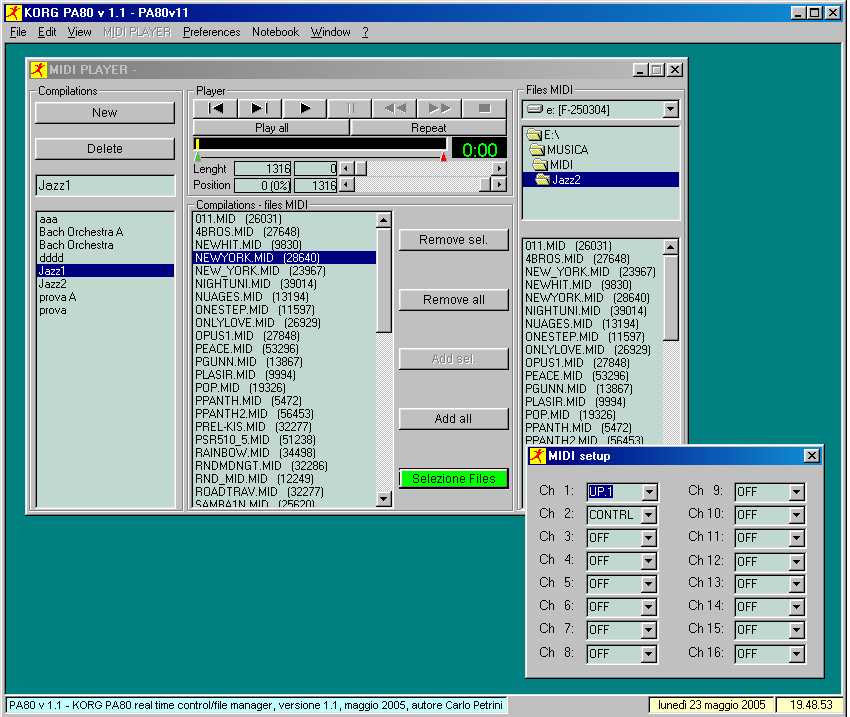Click the red end marker on playback bar
Viewport: 850px width, 717px height.
click(x=443, y=157)
